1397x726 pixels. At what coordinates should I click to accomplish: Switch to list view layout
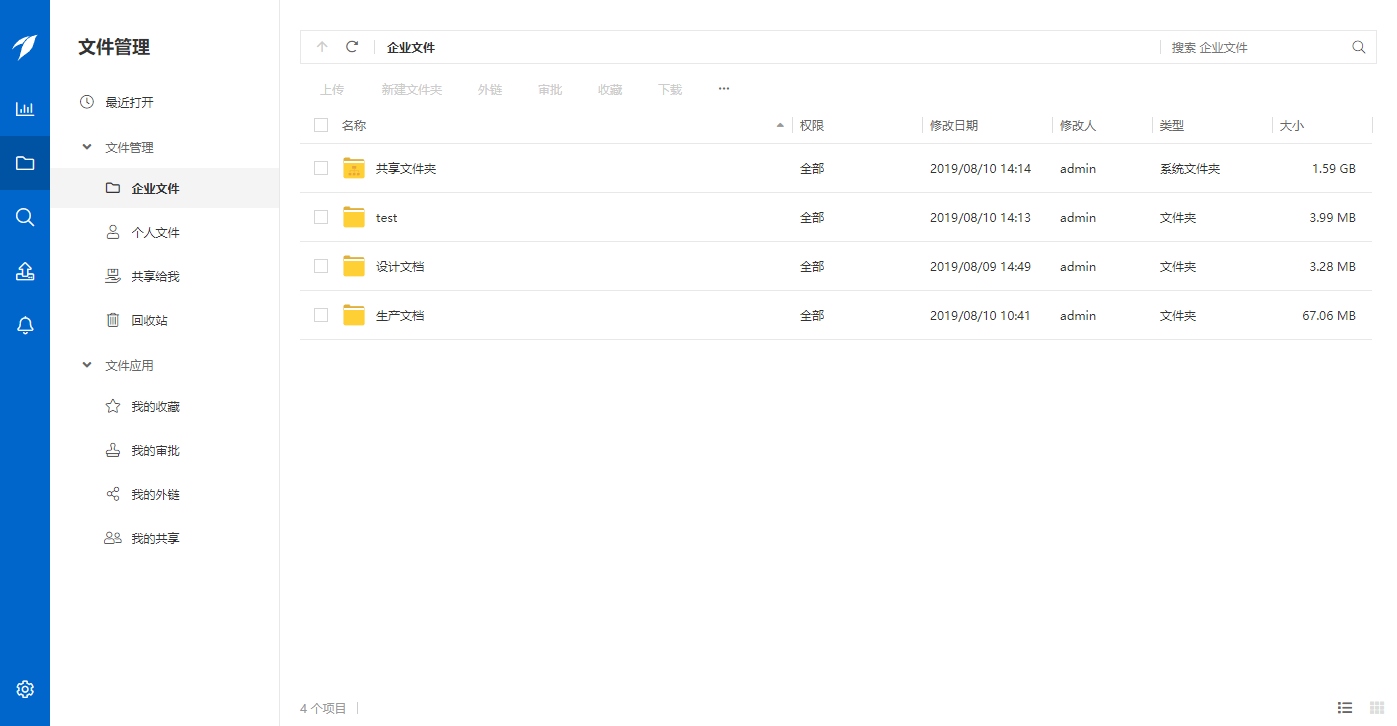click(x=1345, y=708)
